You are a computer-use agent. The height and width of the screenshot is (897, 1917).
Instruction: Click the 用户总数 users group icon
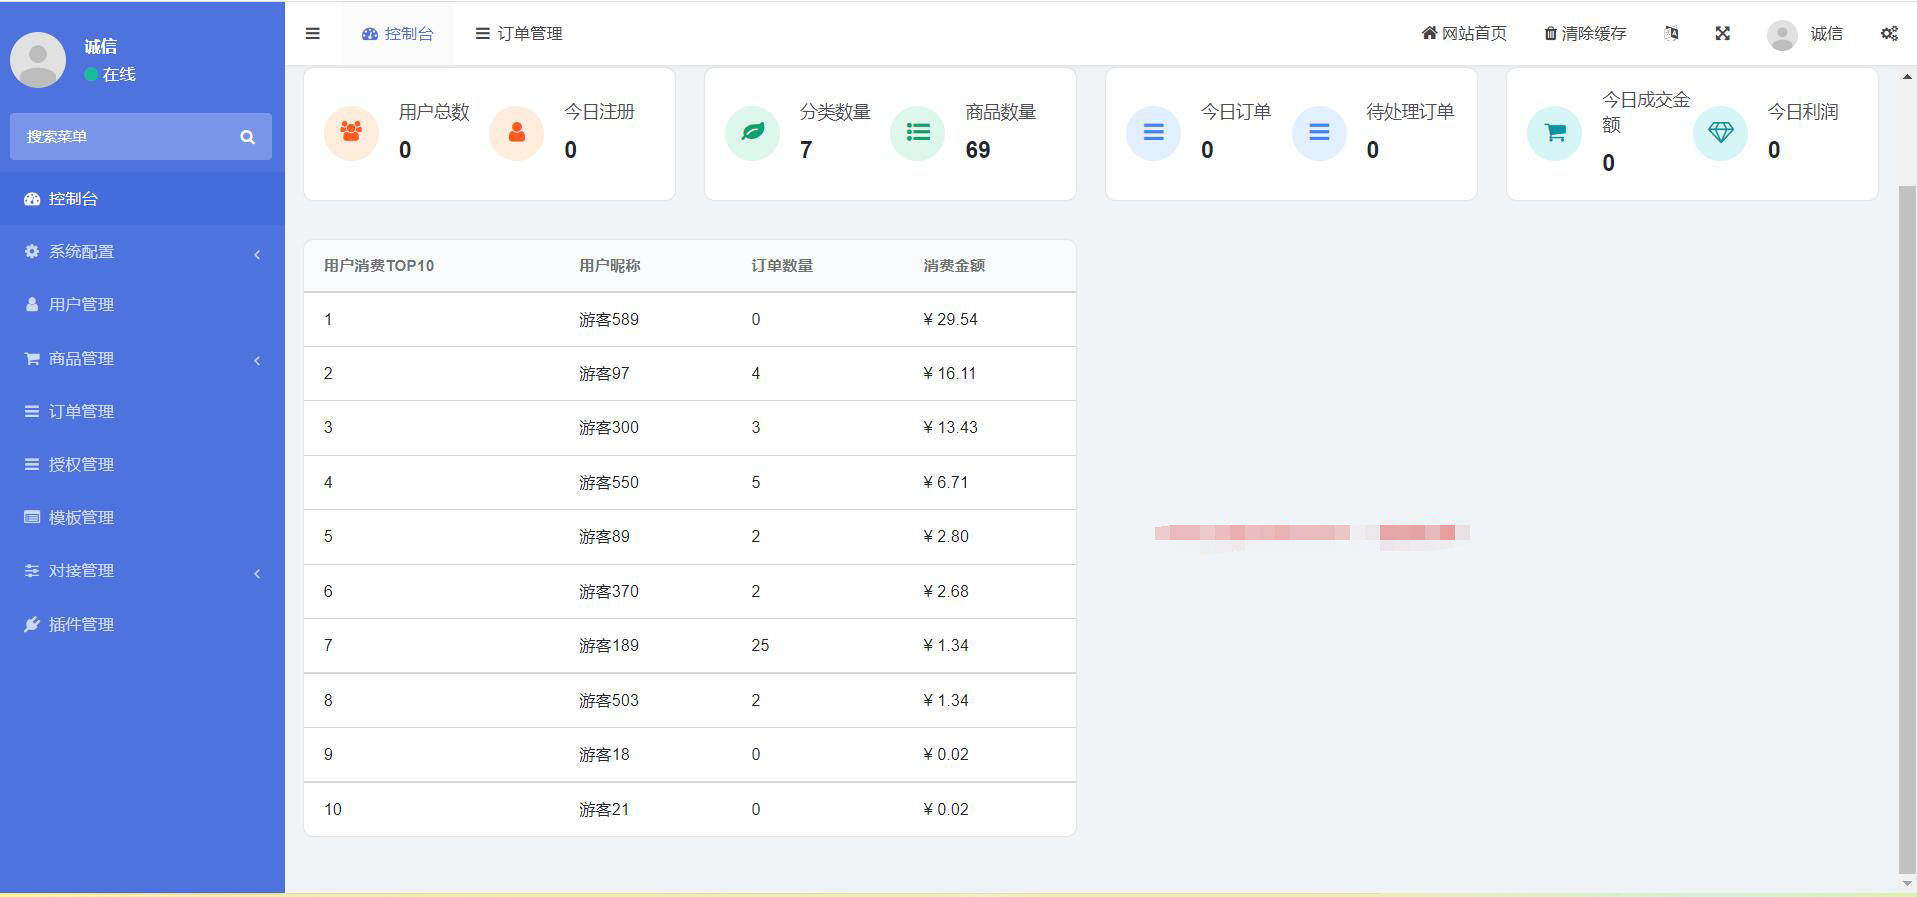coord(351,132)
